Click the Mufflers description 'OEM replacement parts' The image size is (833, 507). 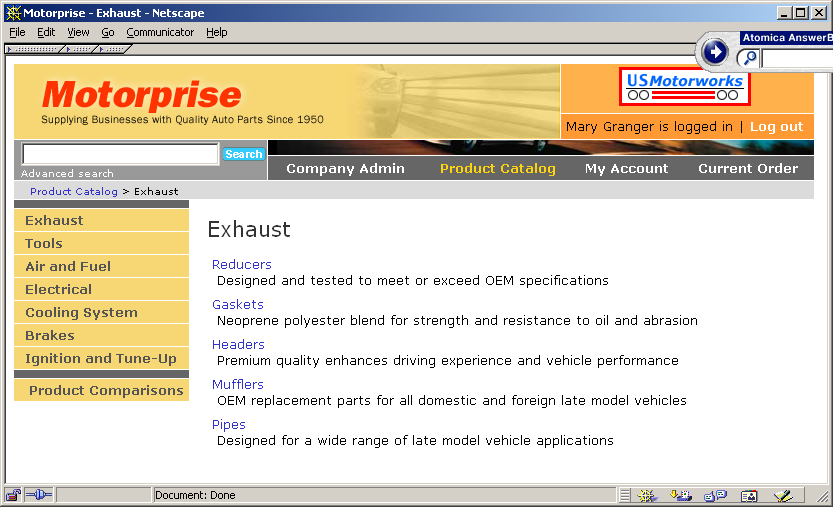pos(452,400)
